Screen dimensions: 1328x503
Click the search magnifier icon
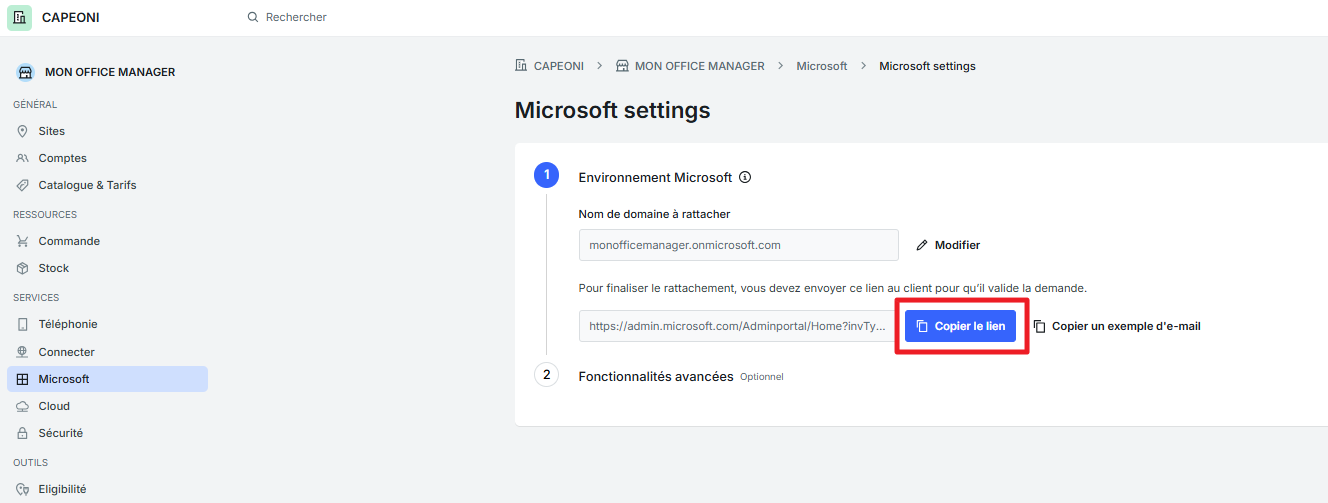[x=253, y=17]
